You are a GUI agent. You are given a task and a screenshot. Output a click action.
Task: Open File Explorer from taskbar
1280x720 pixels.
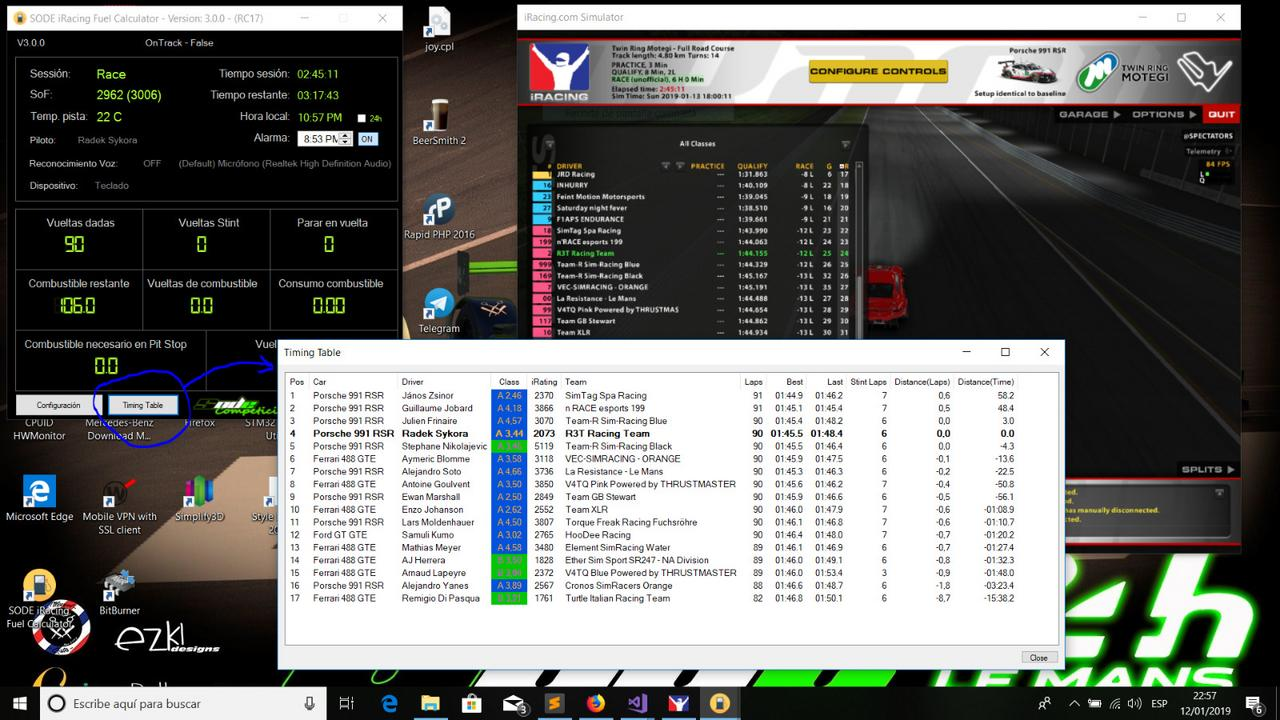click(430, 703)
